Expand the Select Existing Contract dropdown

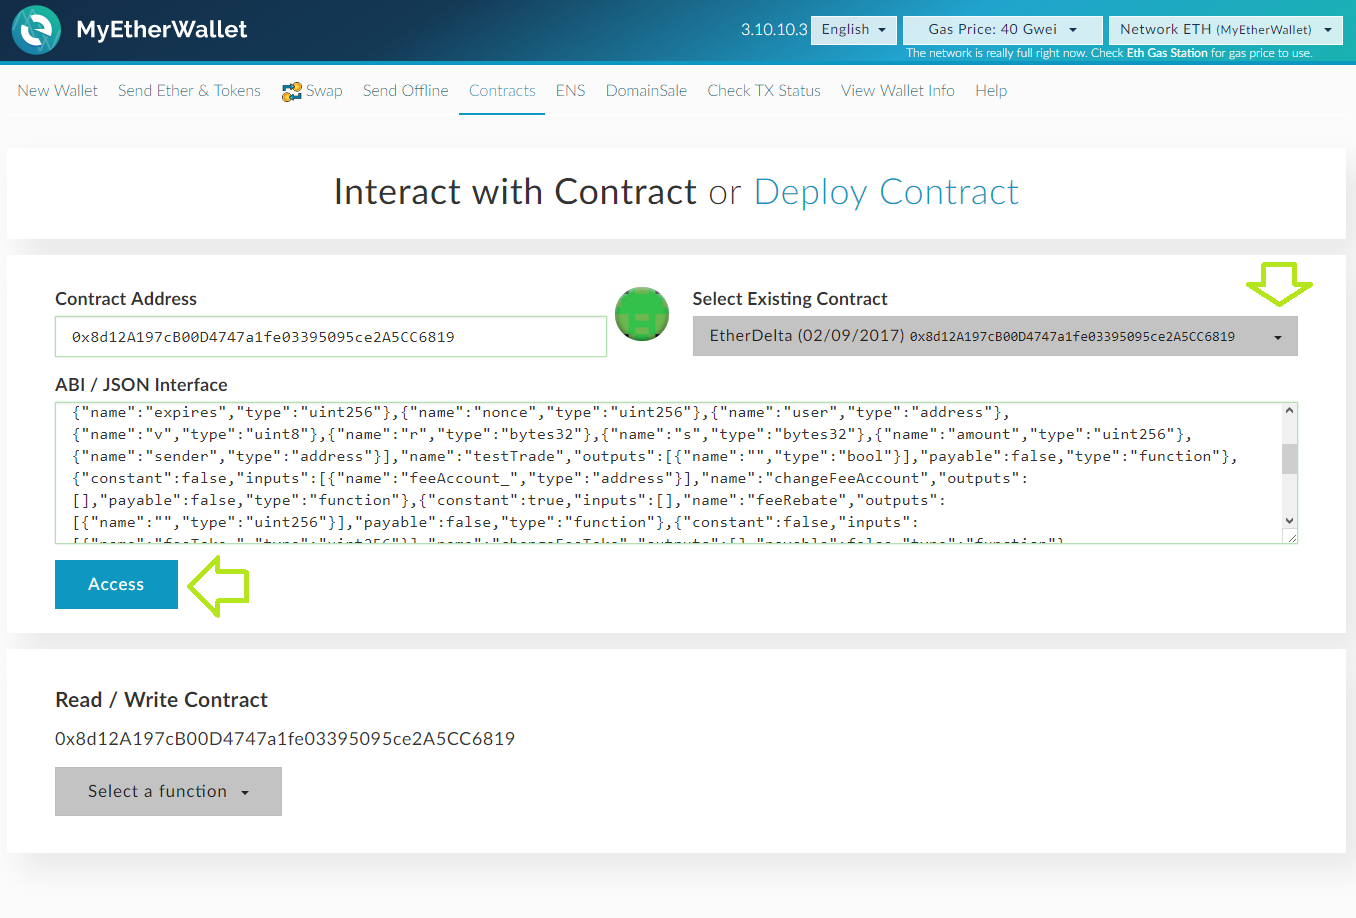click(x=995, y=336)
